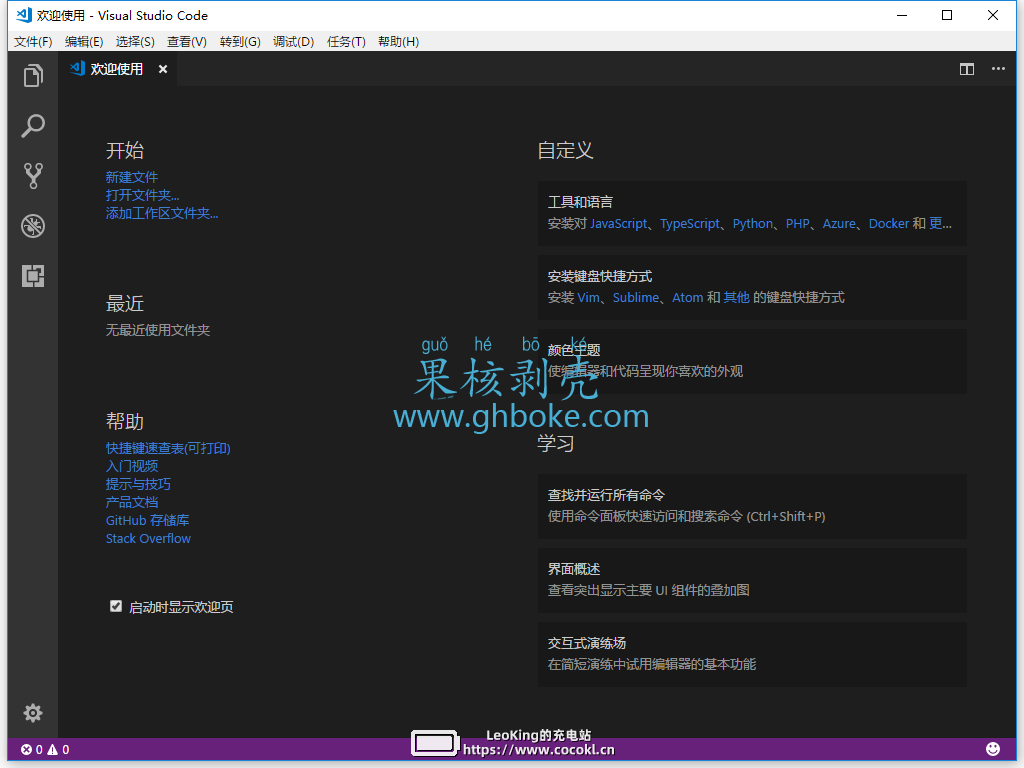Select the 欢迎使用 editor tab
Viewport: 1024px width, 768px height.
(x=117, y=69)
